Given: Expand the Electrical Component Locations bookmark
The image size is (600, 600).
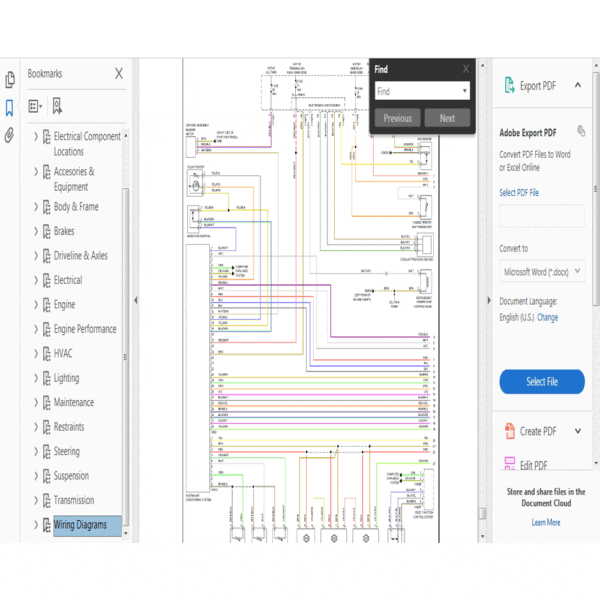Looking at the screenshot, I should coord(36,136).
